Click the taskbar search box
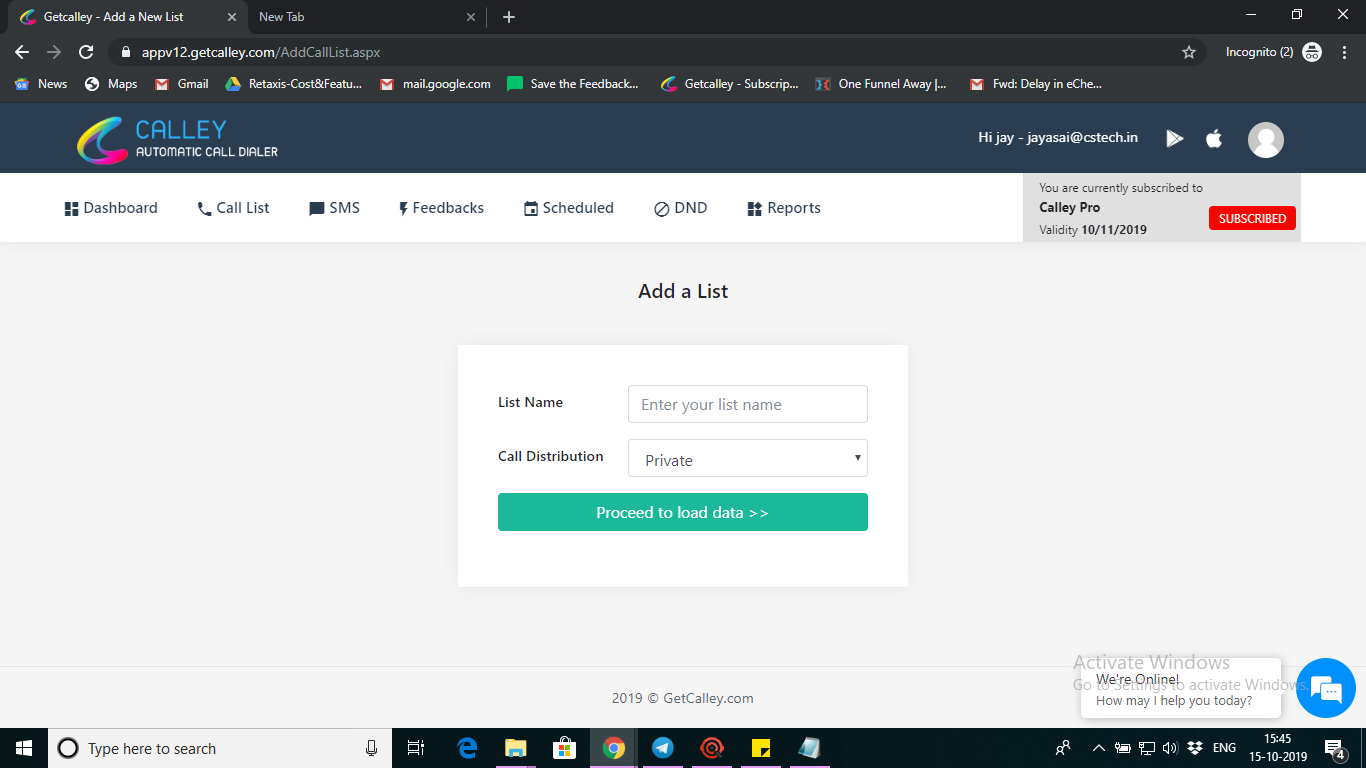This screenshot has width=1366, height=768. 220,748
